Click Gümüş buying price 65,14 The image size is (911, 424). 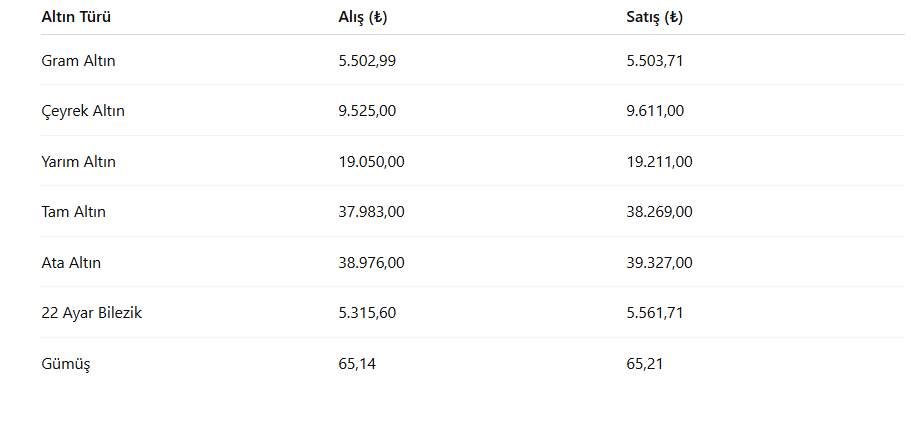[357, 364]
